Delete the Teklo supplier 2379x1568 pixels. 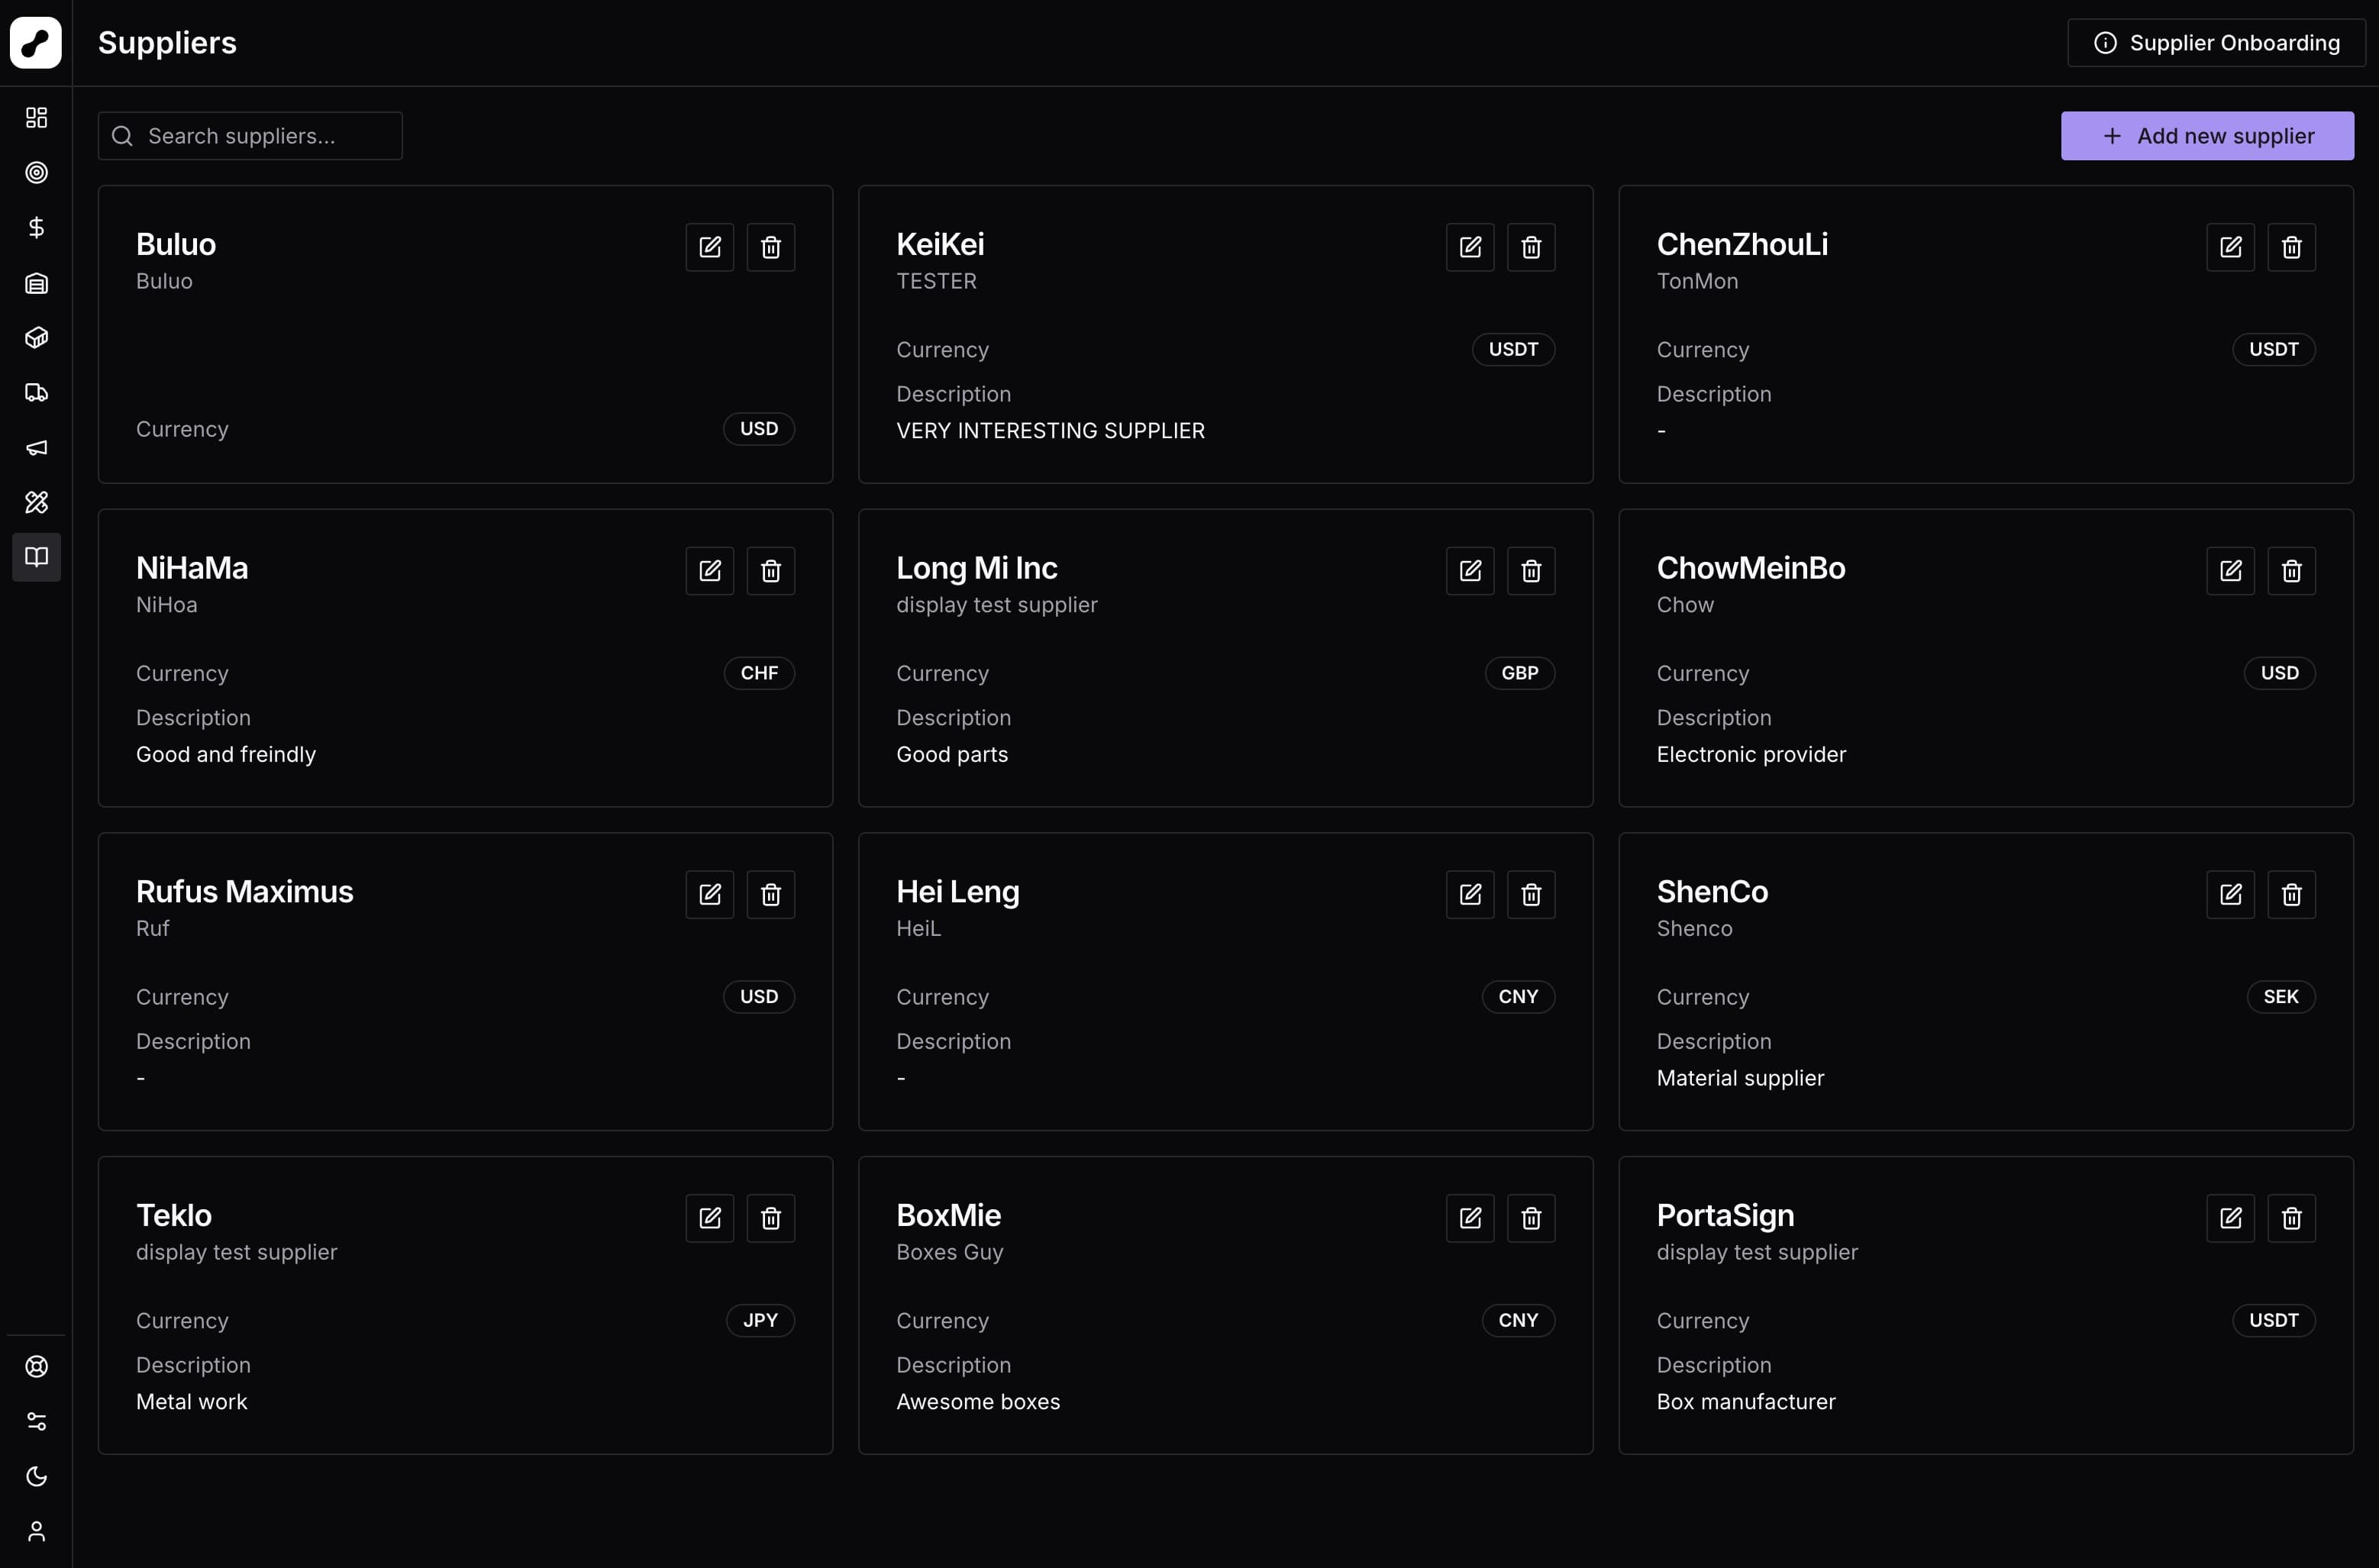[x=770, y=1218]
